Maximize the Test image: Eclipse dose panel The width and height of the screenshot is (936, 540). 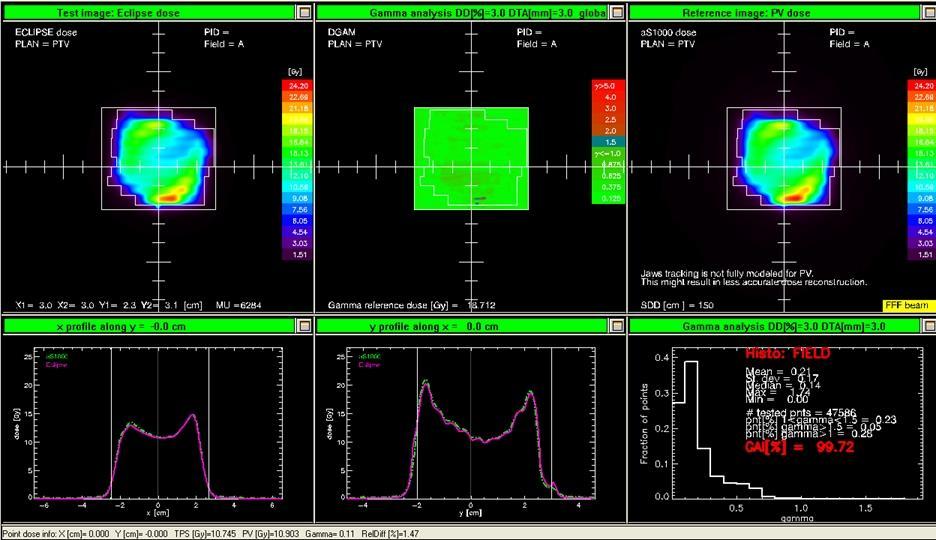tap(304, 13)
